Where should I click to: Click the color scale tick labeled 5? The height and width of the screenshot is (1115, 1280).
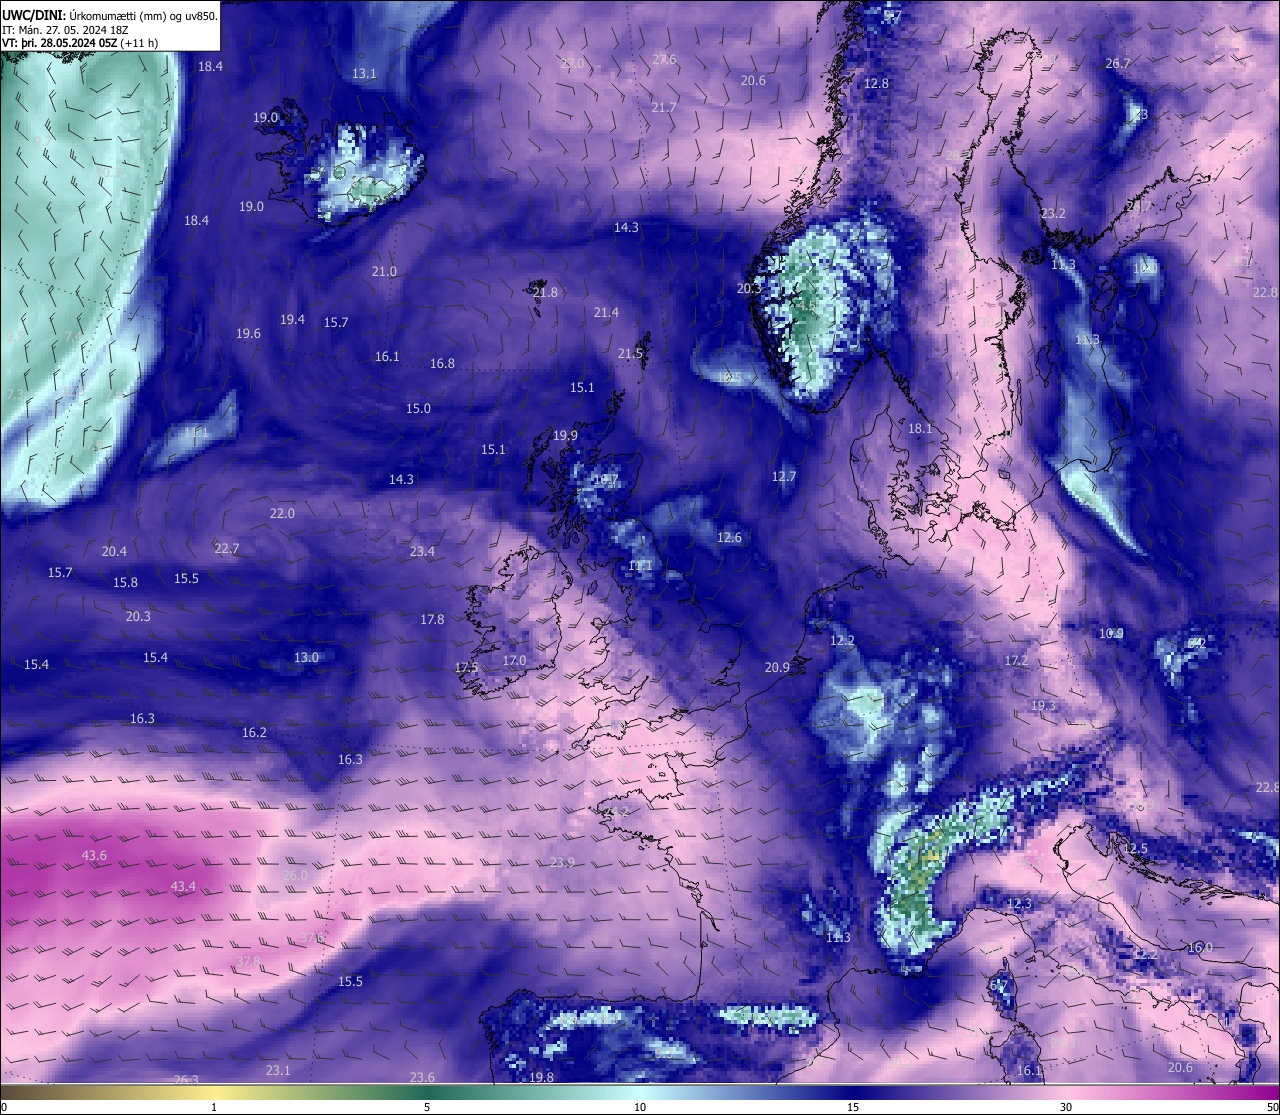click(427, 1108)
